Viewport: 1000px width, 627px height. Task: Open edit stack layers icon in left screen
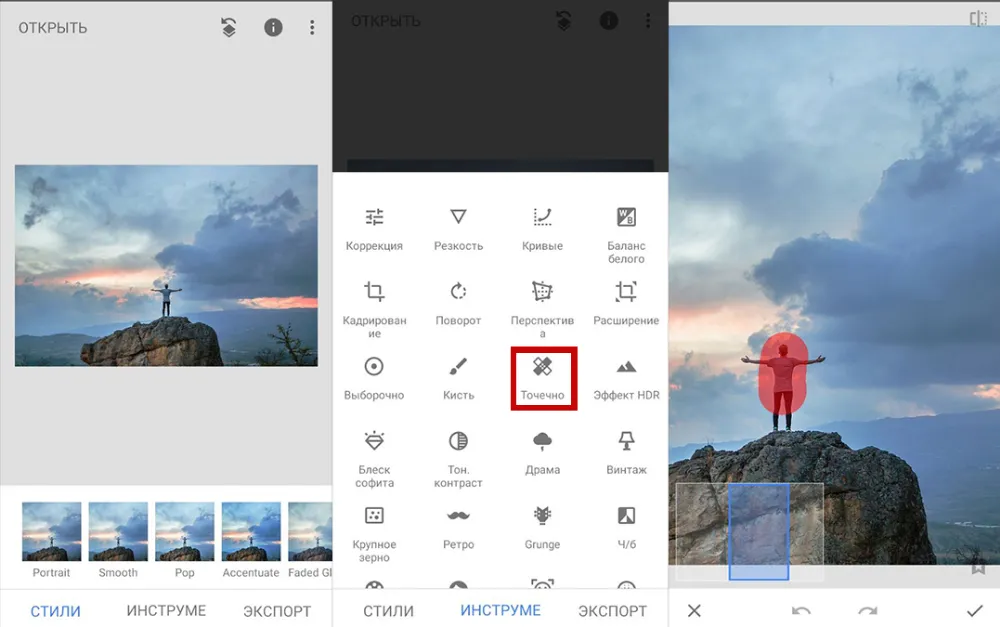click(x=228, y=27)
